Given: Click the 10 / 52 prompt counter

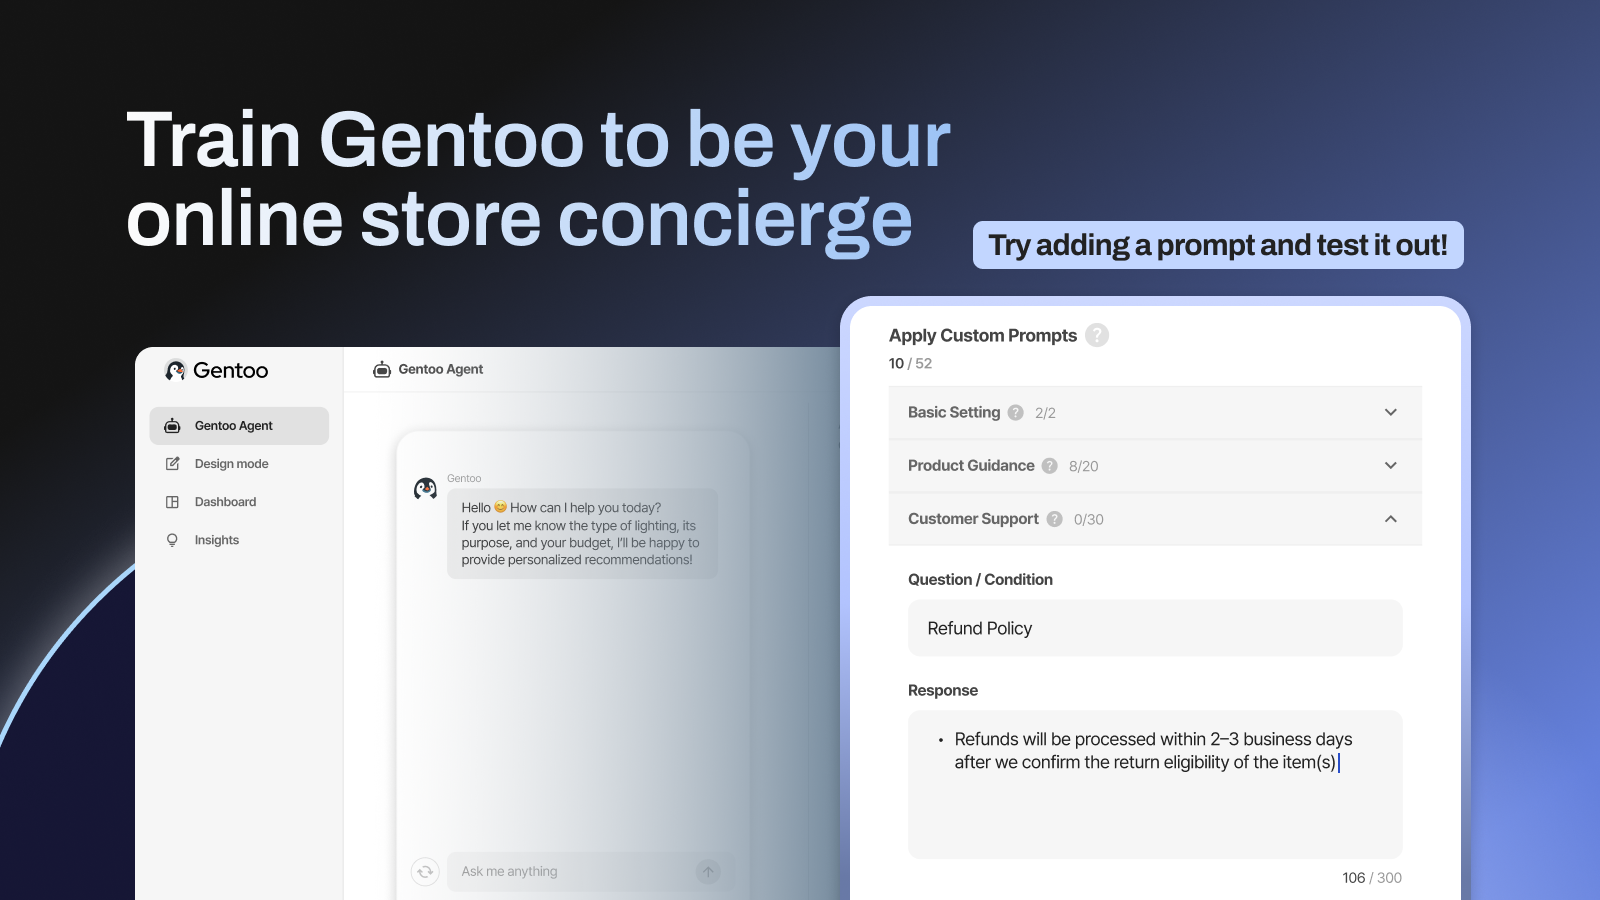Looking at the screenshot, I should (910, 364).
